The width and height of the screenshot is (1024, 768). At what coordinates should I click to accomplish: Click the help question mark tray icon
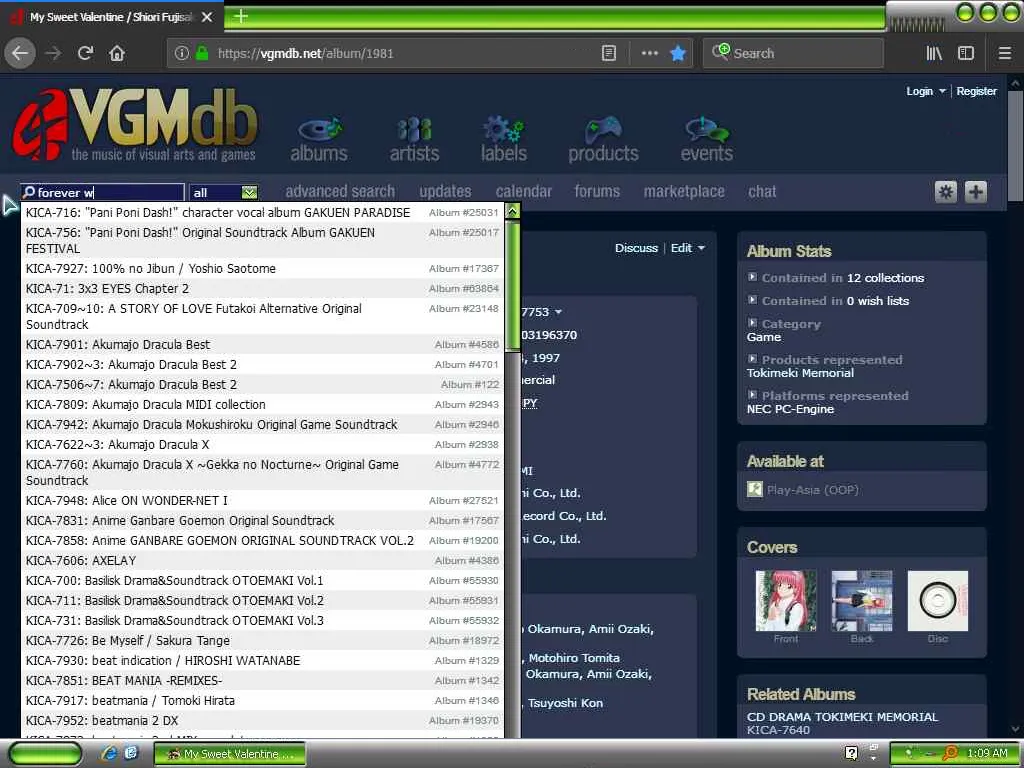851,753
